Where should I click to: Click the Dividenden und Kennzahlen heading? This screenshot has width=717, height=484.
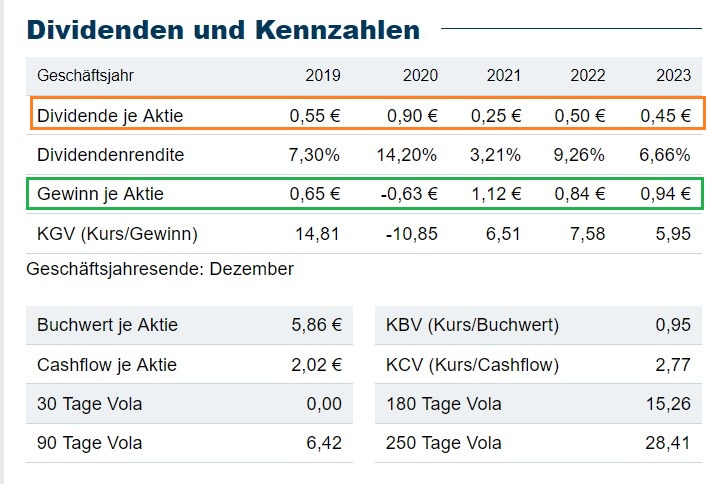223,30
